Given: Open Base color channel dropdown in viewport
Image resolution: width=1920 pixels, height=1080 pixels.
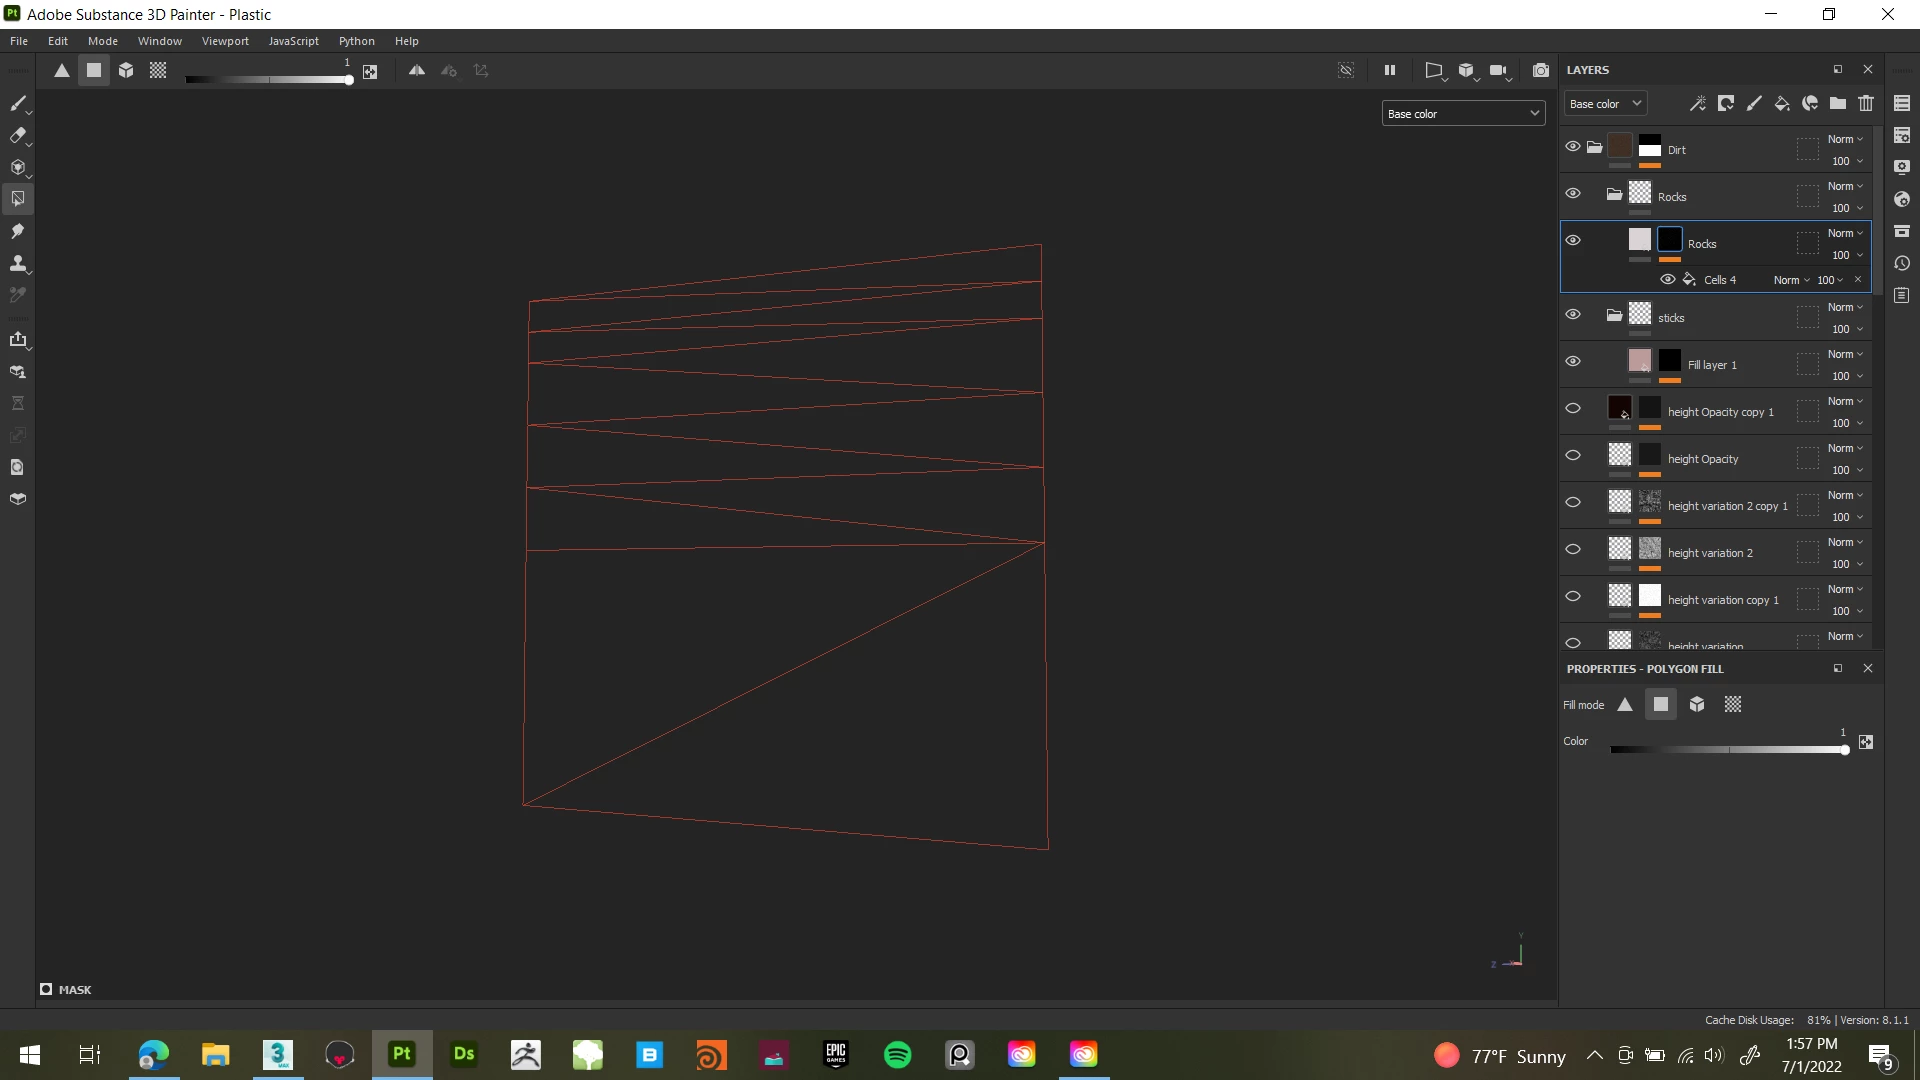Looking at the screenshot, I should pos(1463,114).
